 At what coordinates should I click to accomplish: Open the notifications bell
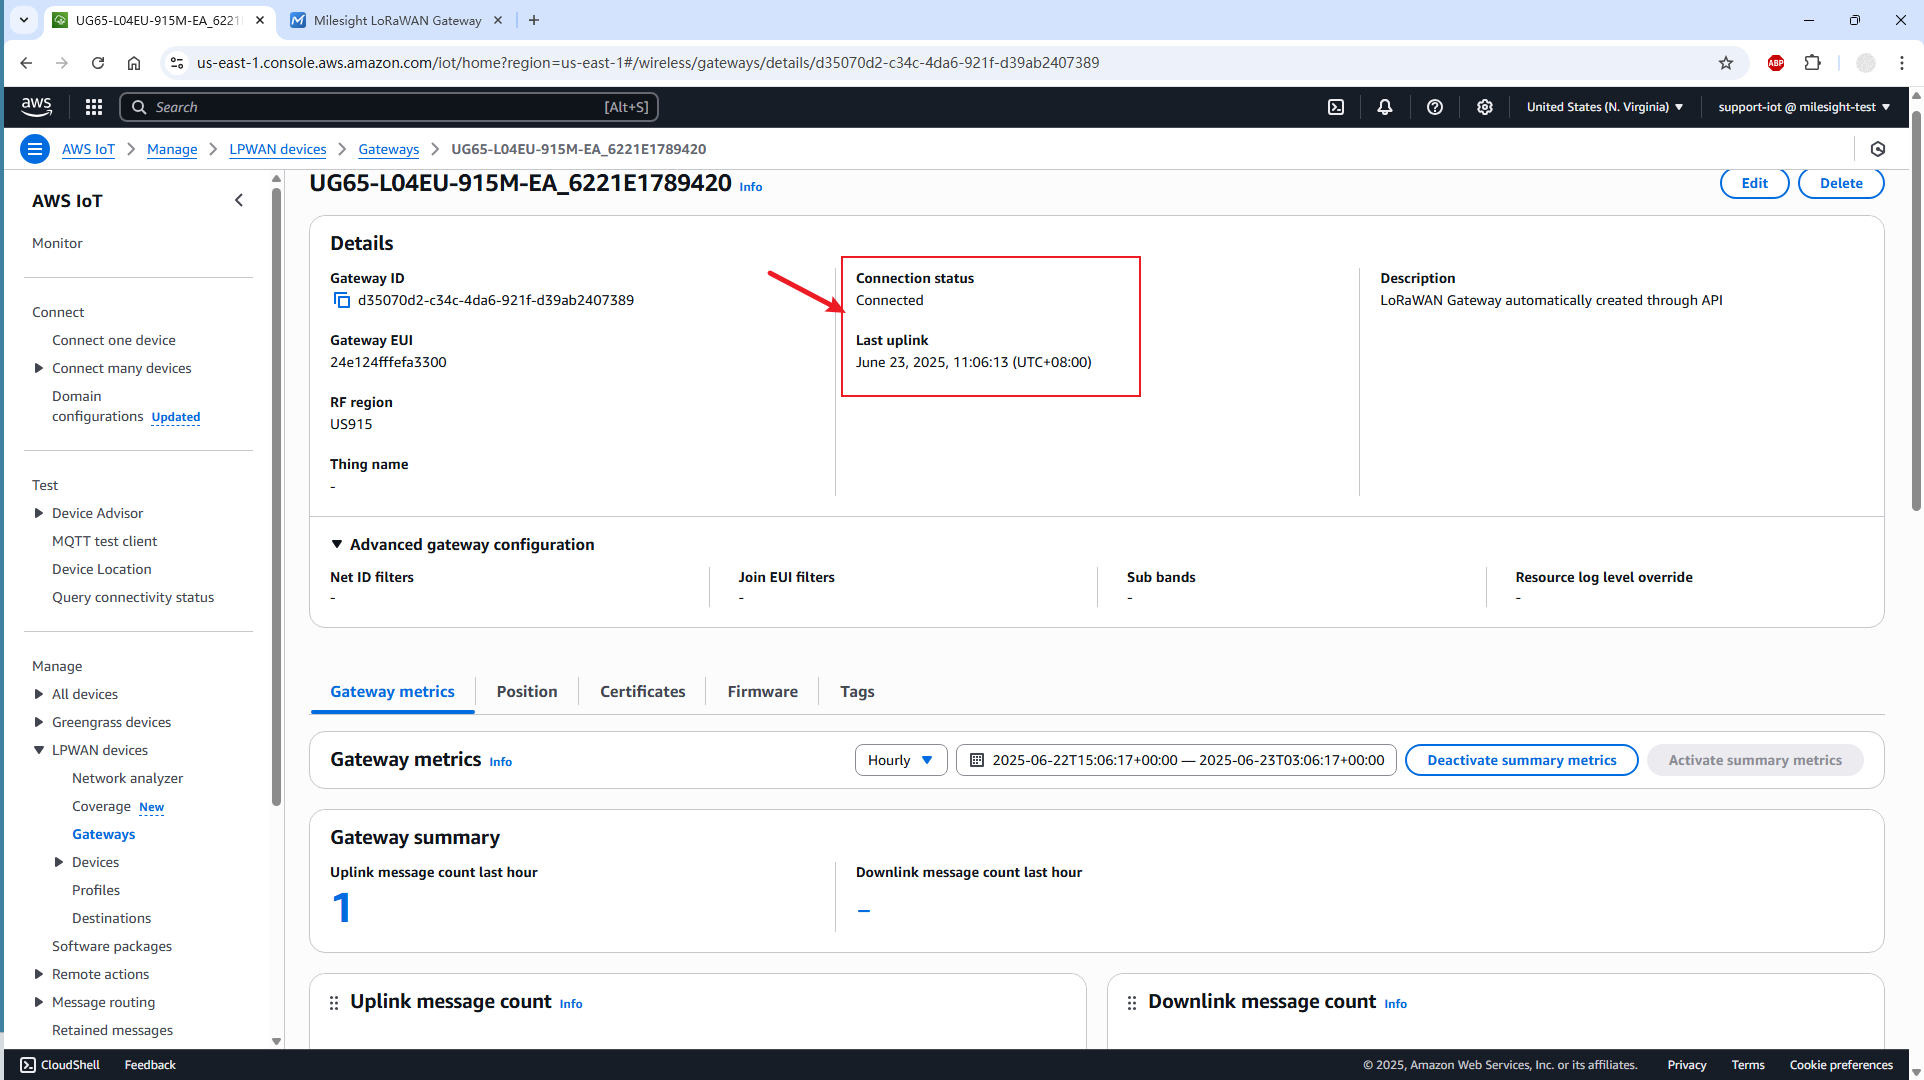click(x=1384, y=107)
